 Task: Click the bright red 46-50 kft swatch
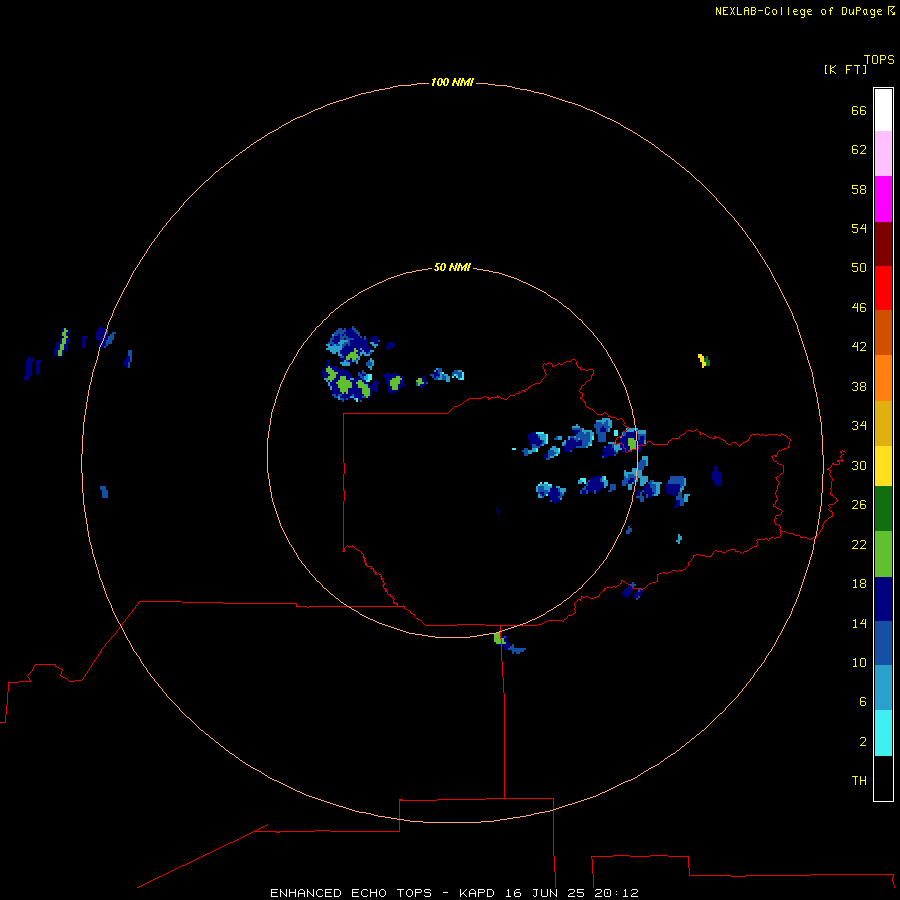pyautogui.click(x=883, y=288)
